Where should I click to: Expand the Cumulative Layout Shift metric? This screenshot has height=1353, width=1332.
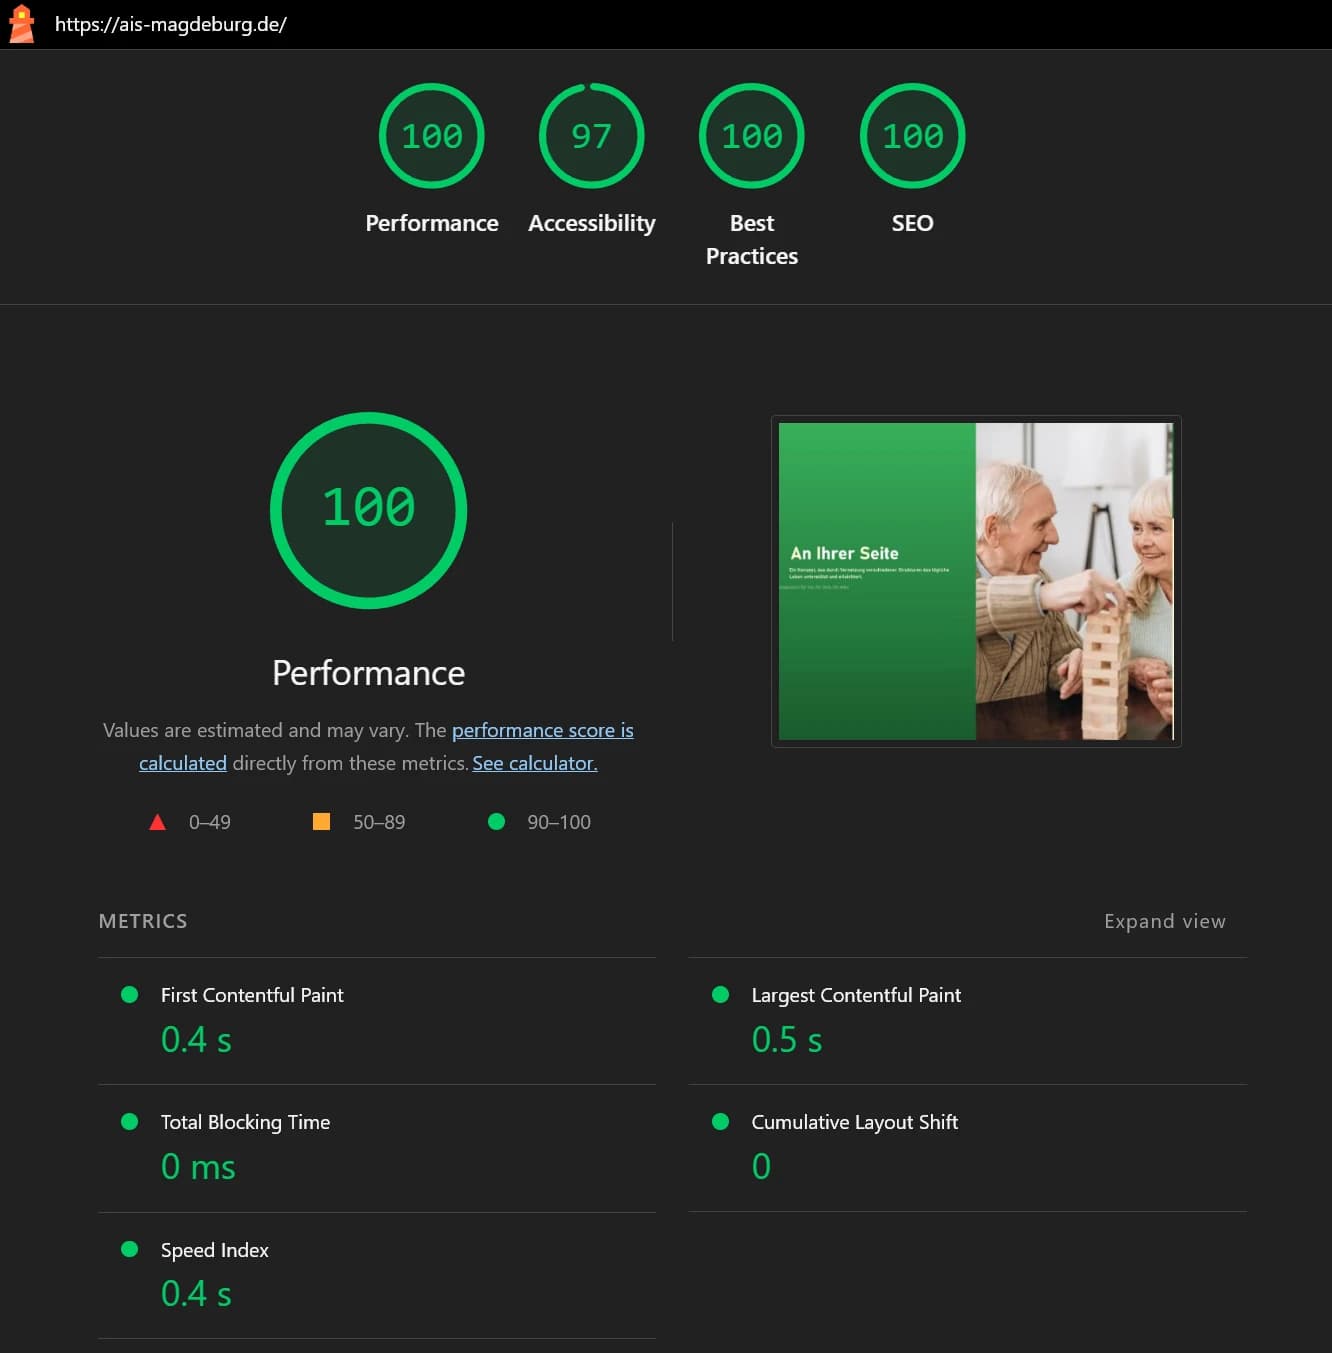[854, 1122]
